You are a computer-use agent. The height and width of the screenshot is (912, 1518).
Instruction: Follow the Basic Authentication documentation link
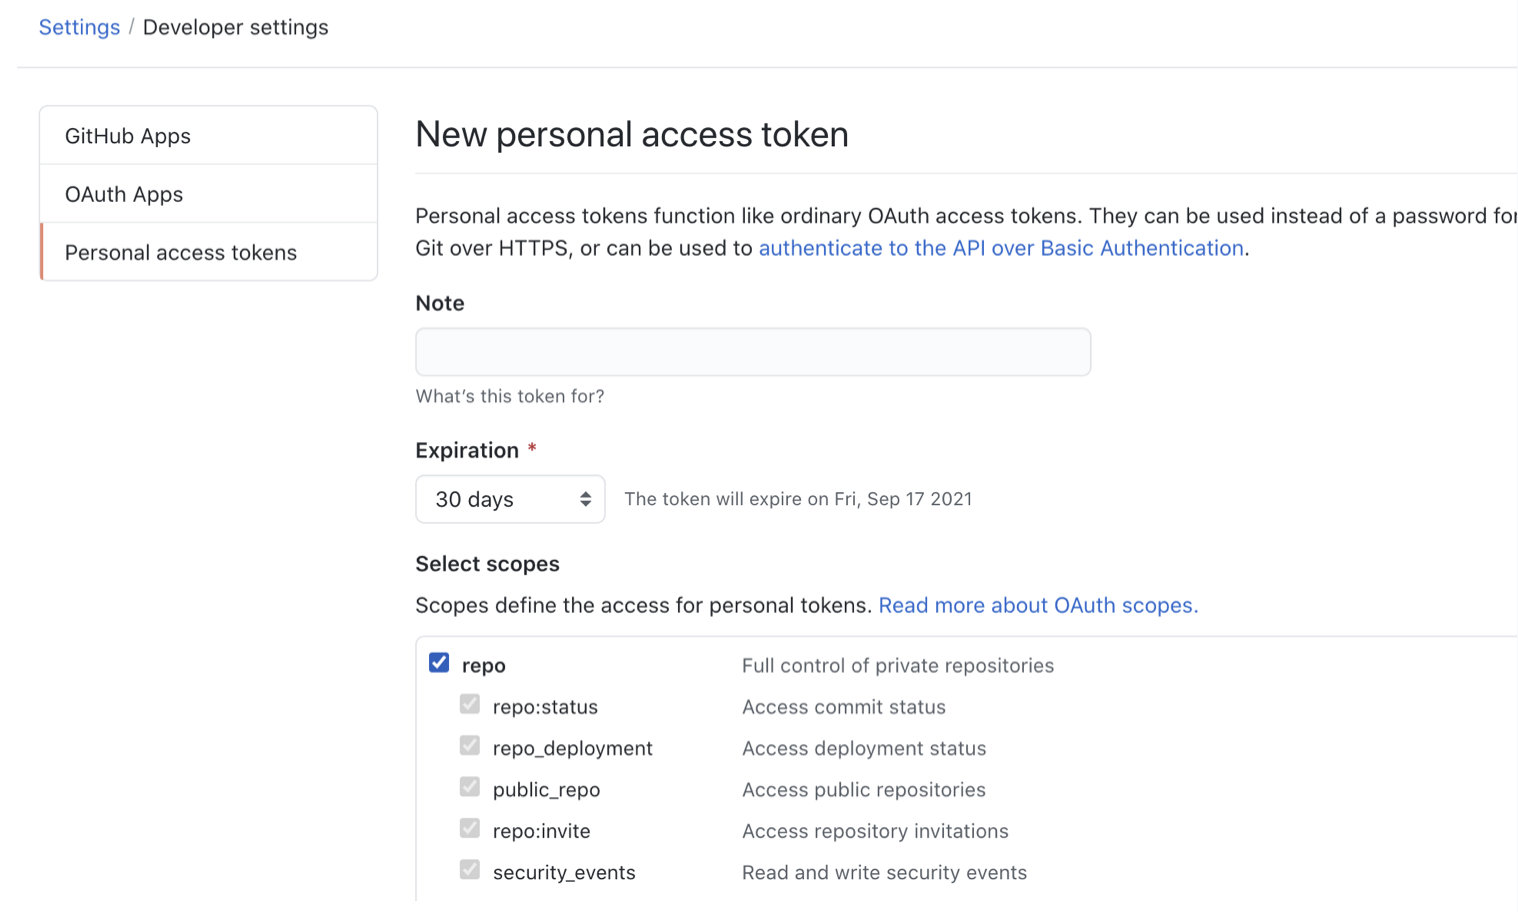(x=1001, y=247)
